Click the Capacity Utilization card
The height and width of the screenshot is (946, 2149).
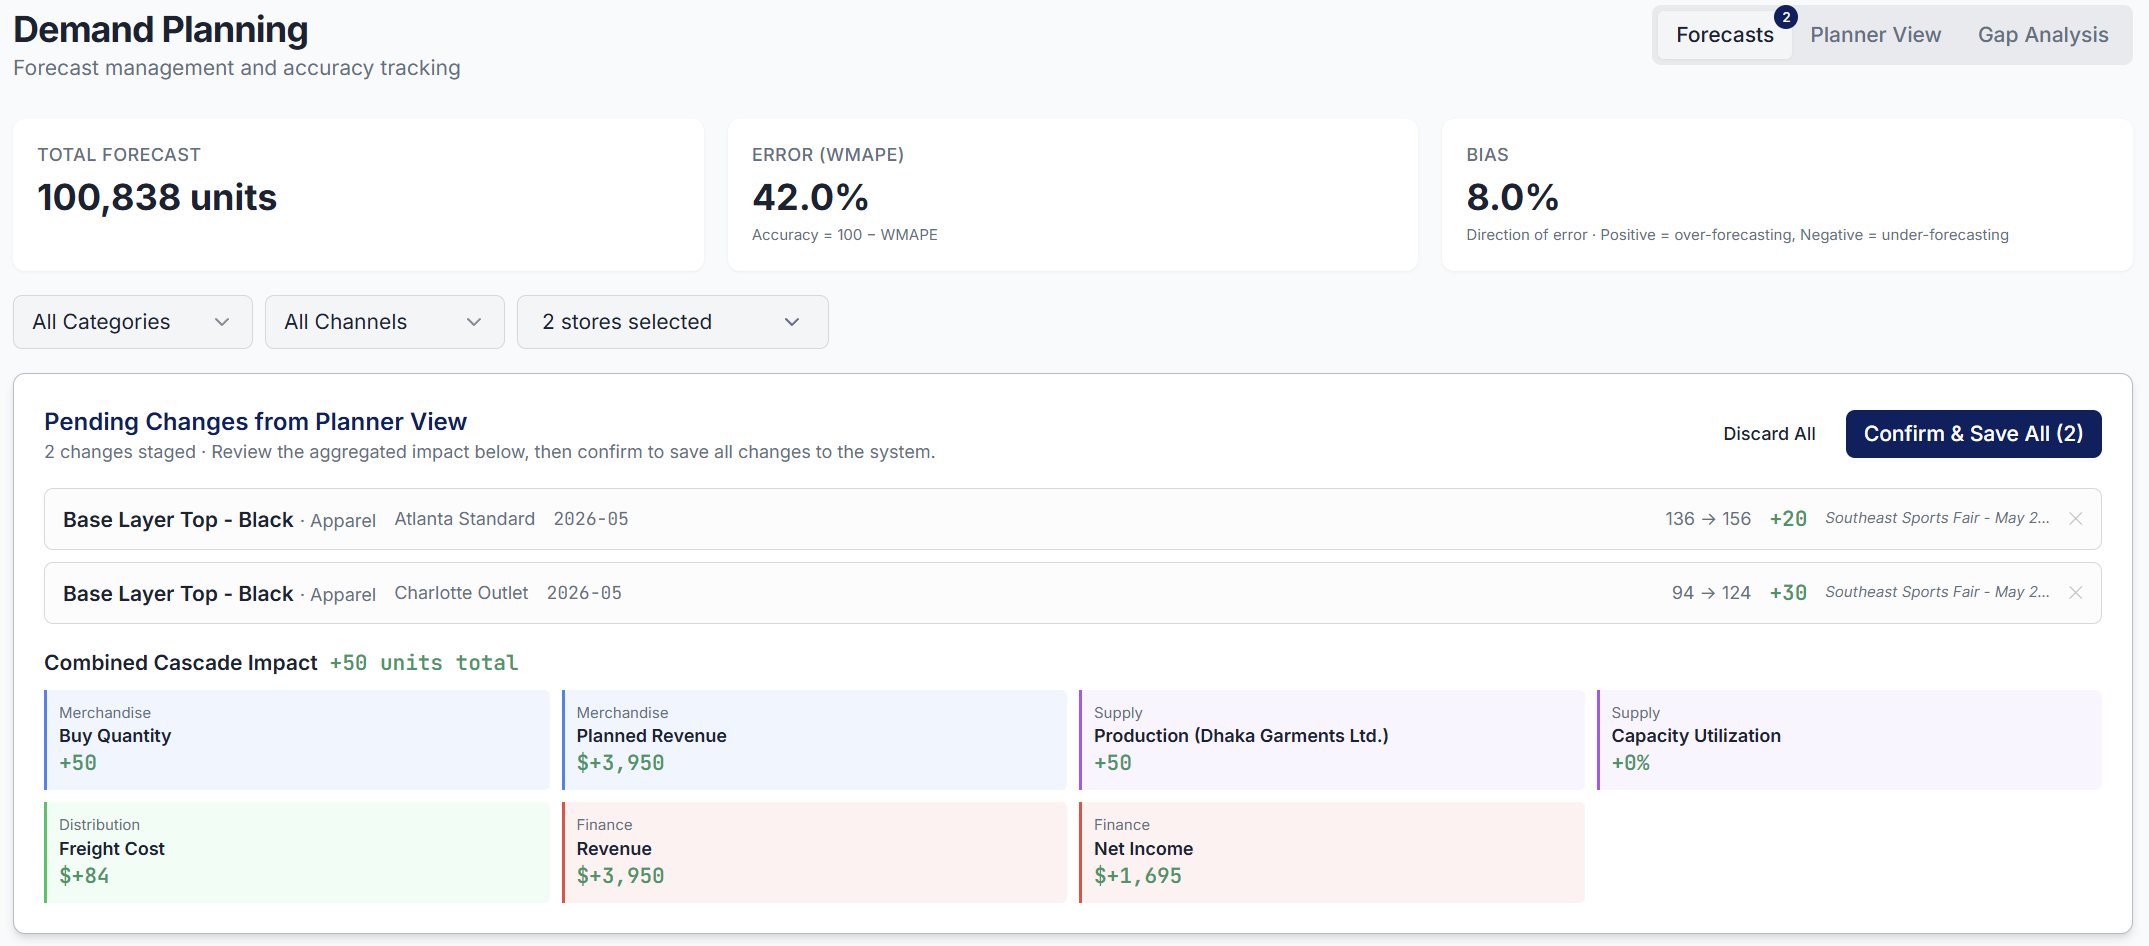1849,739
